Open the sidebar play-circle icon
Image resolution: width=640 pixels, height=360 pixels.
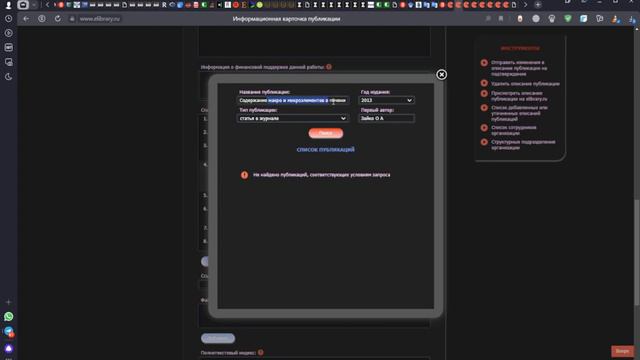coord(9,33)
